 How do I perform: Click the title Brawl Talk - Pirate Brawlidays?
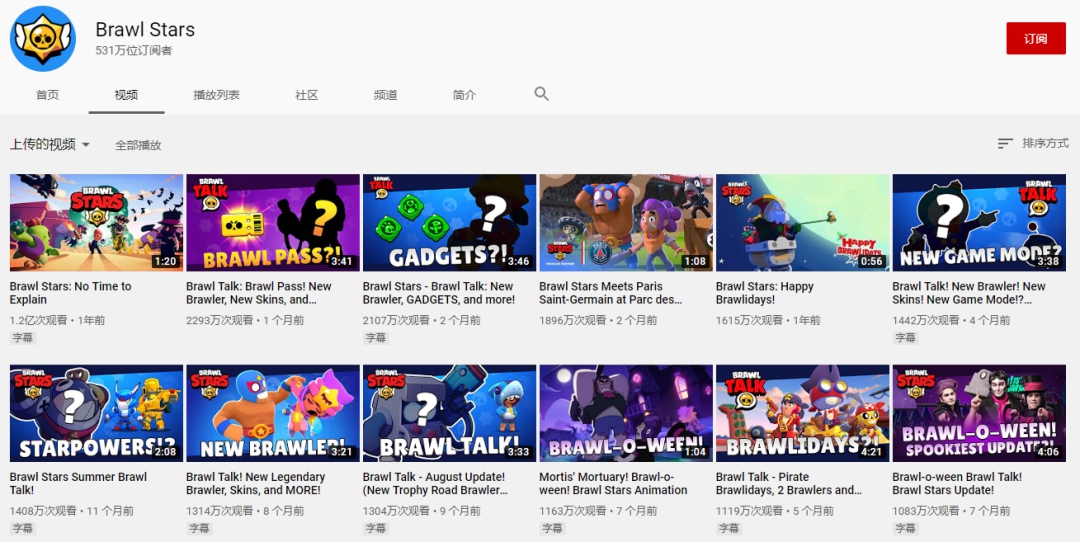pos(789,483)
